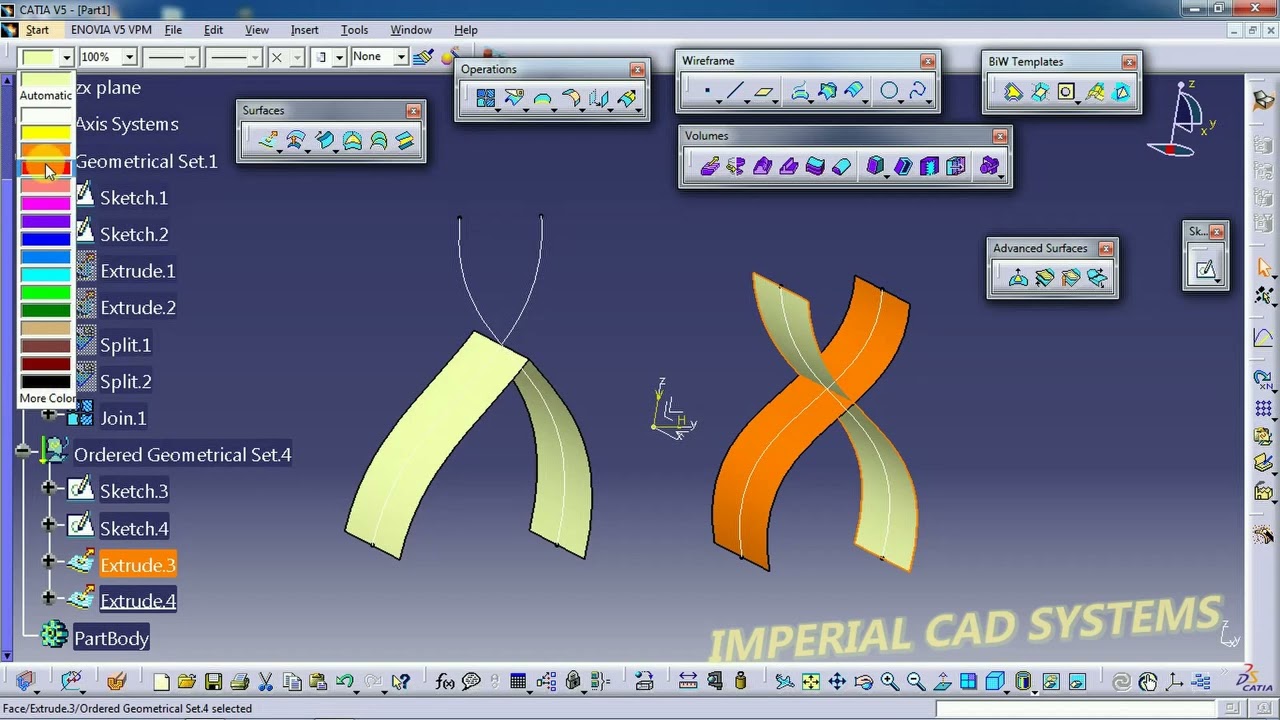Click the Painter brush icon in Graphic Properties

[424, 57]
